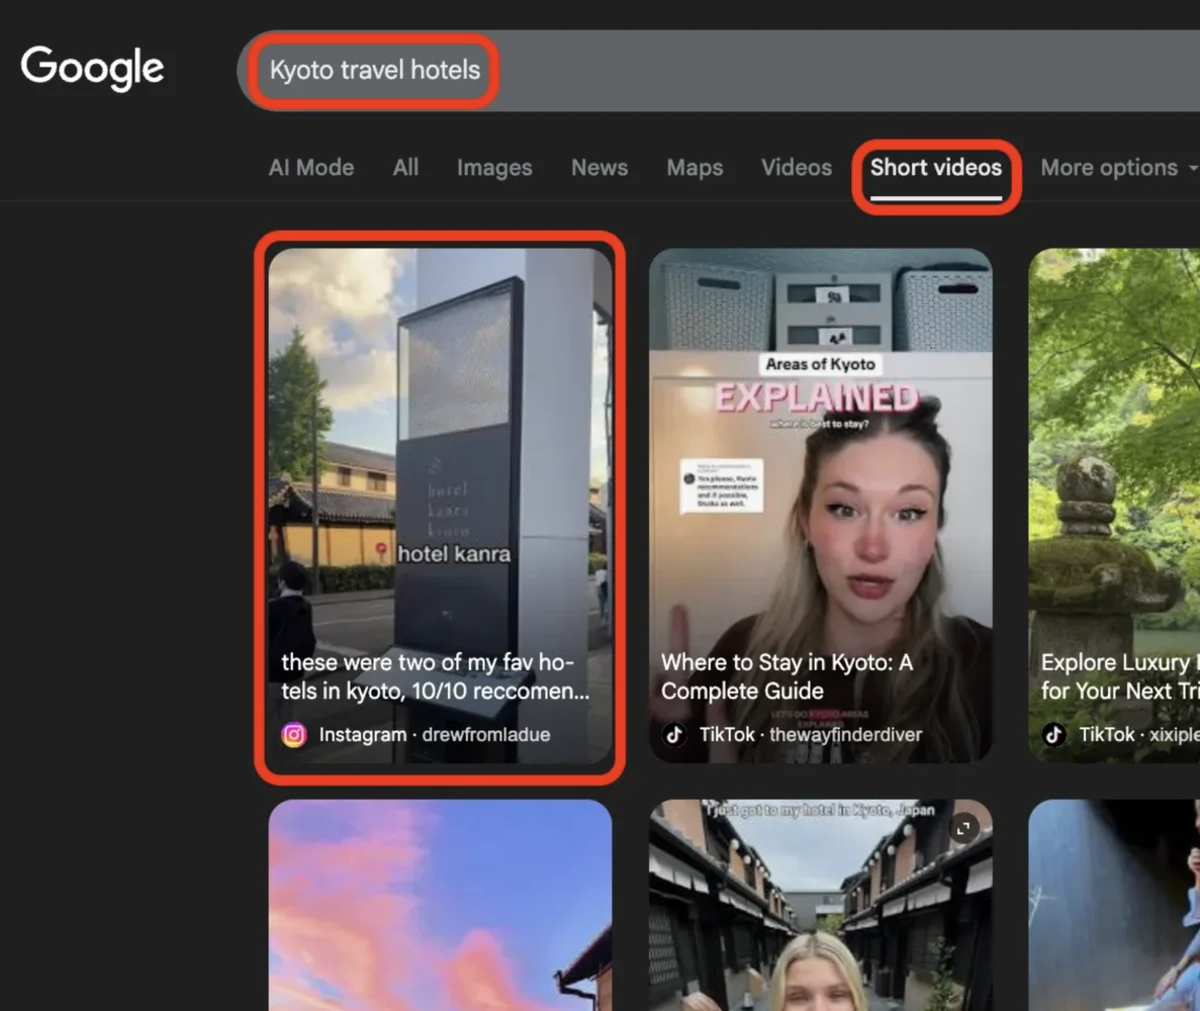This screenshot has height=1011, width=1200.
Task: Open the blue light beam video in the bottom row
Action: [1114, 905]
